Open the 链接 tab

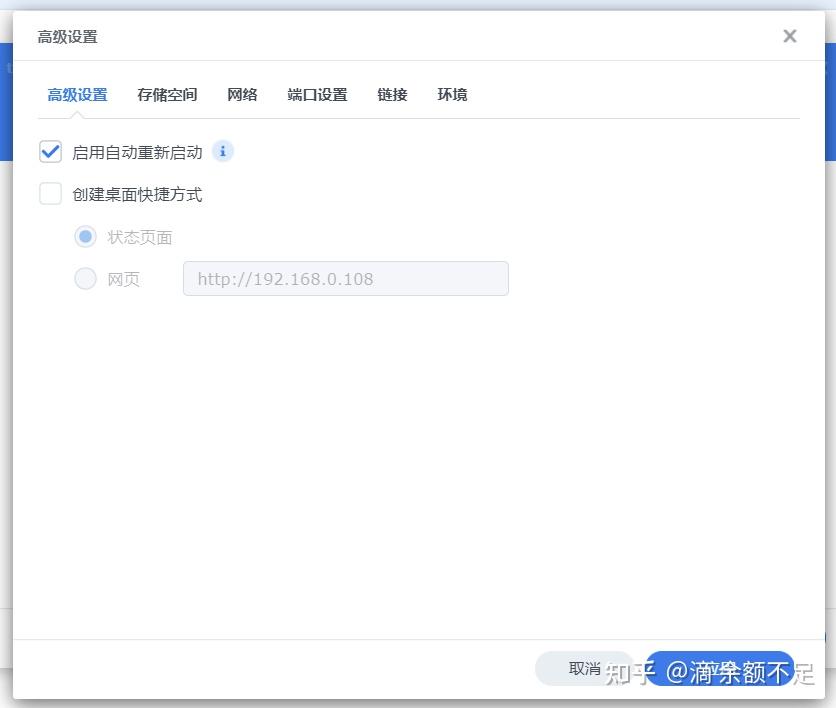pyautogui.click(x=391, y=94)
